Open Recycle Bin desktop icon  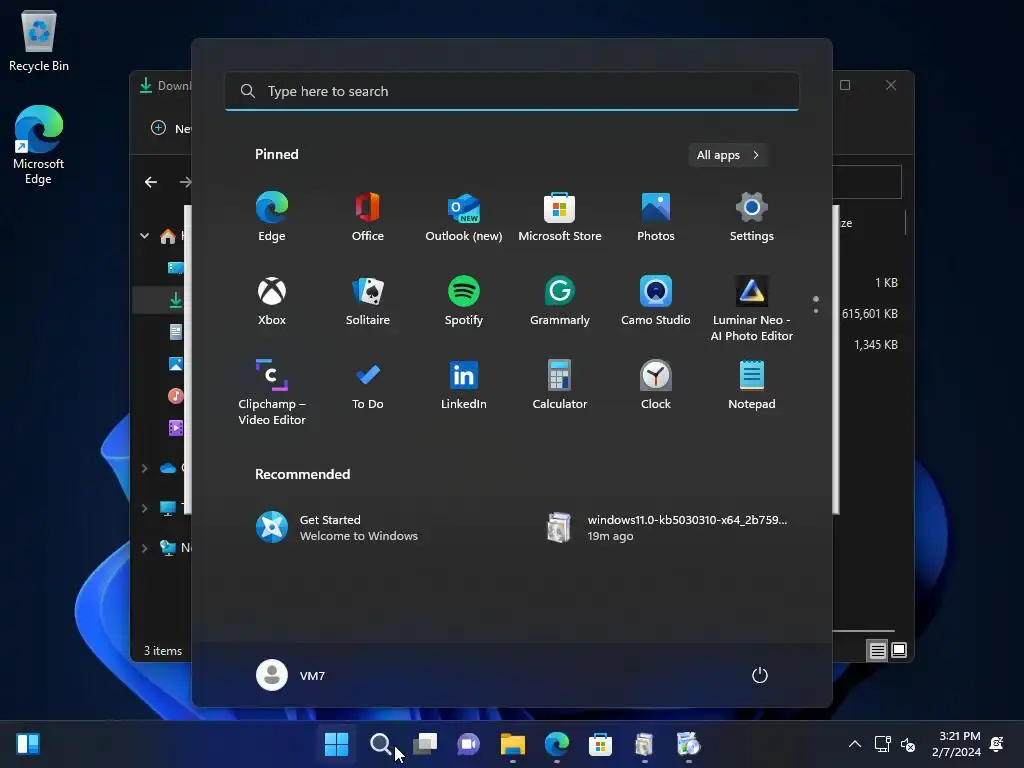(39, 40)
